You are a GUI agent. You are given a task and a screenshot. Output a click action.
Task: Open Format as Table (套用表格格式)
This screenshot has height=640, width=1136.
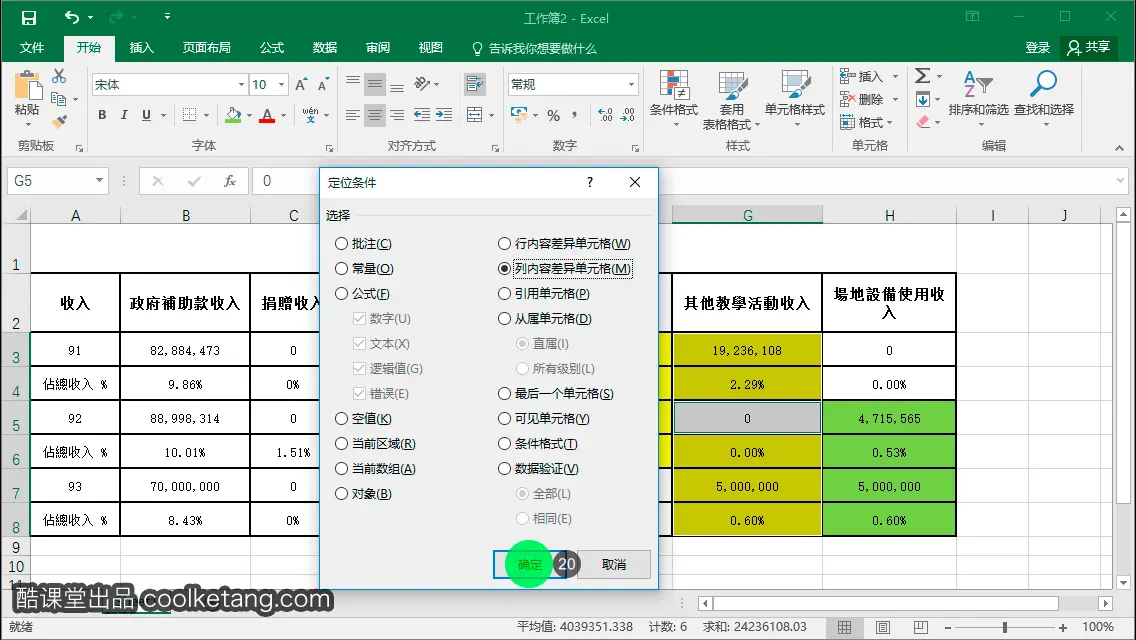(x=732, y=99)
